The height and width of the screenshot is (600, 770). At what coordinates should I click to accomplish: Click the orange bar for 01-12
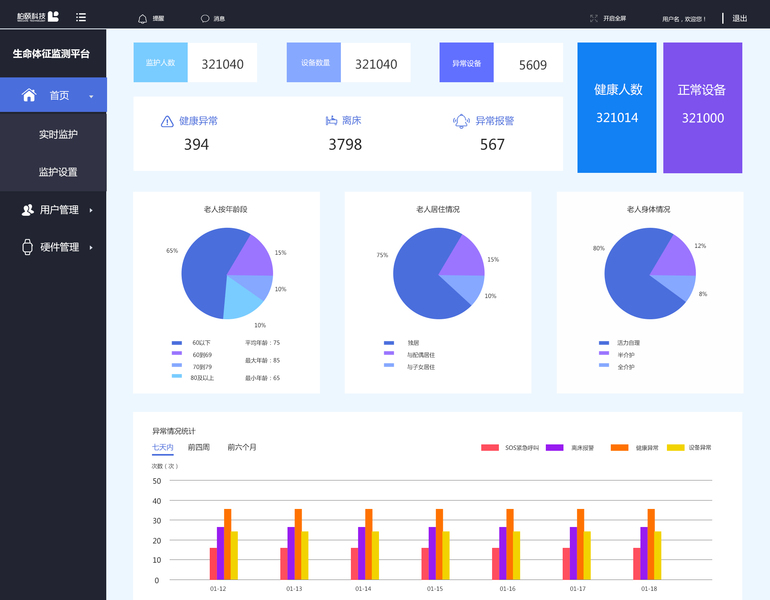point(228,544)
